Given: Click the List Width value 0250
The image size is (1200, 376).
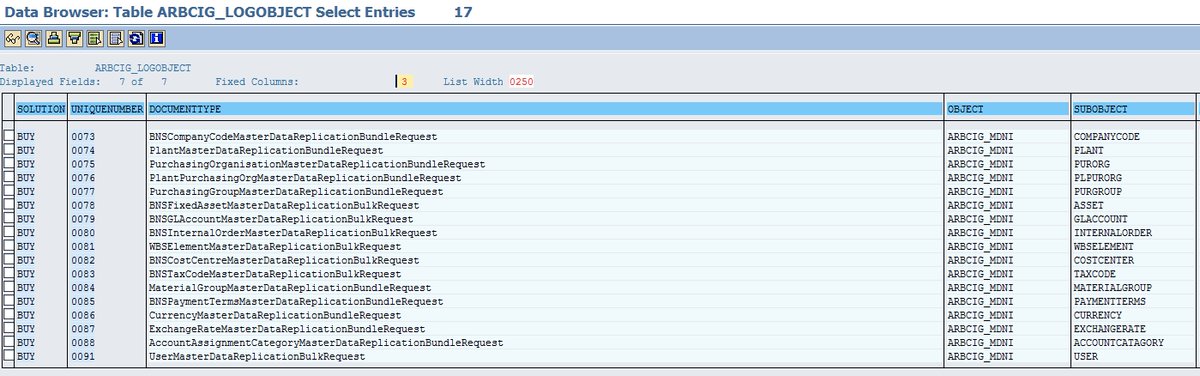Looking at the screenshot, I should pos(521,82).
